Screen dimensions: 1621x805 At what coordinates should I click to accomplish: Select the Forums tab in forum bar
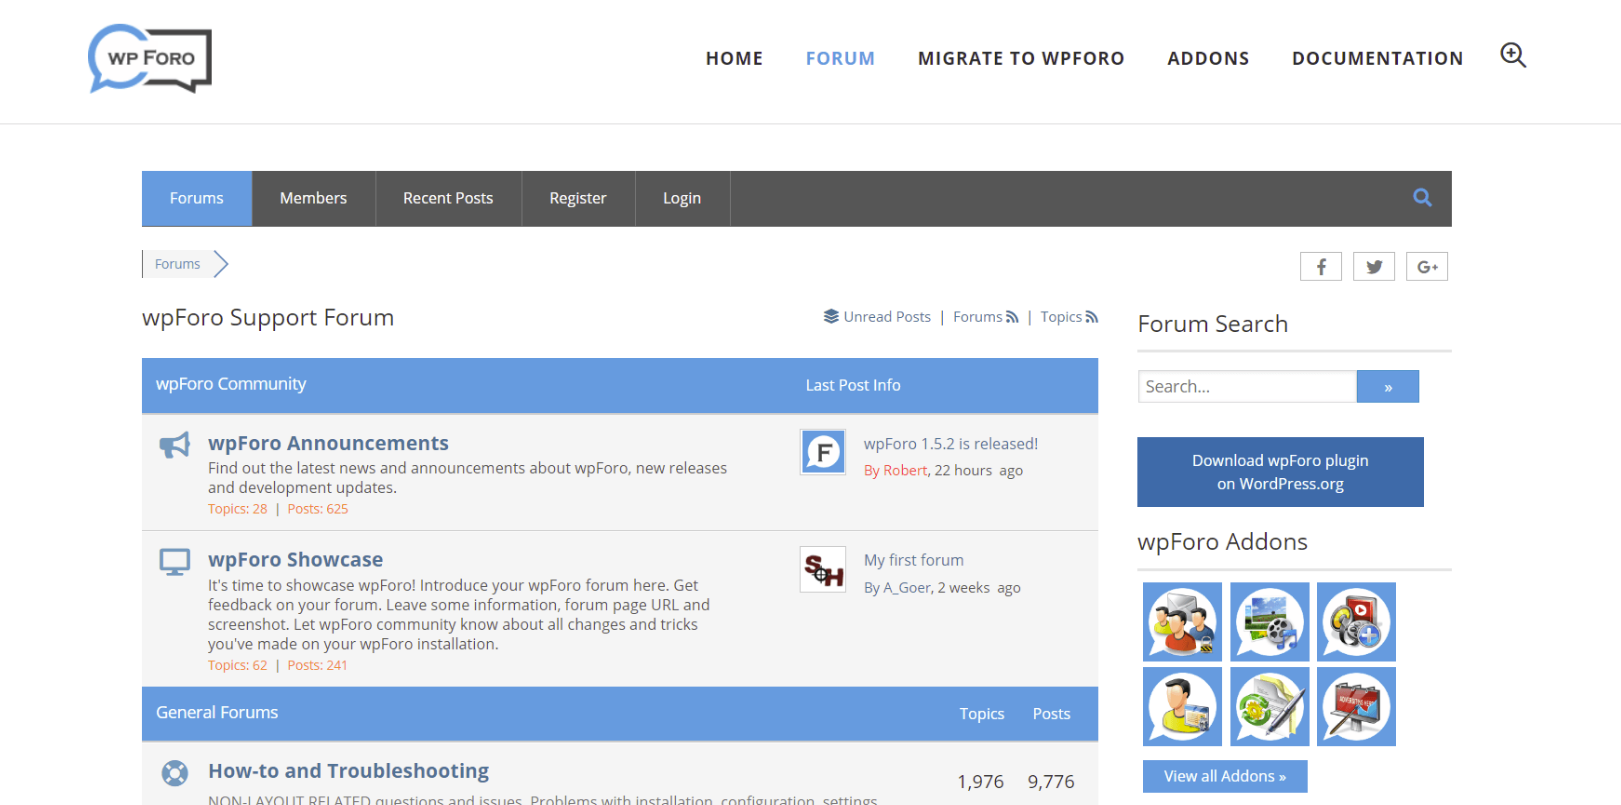point(197,198)
